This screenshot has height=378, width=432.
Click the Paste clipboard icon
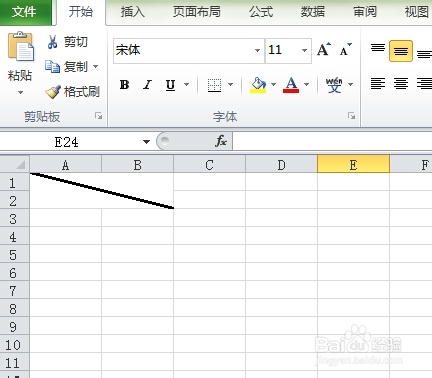(21, 46)
